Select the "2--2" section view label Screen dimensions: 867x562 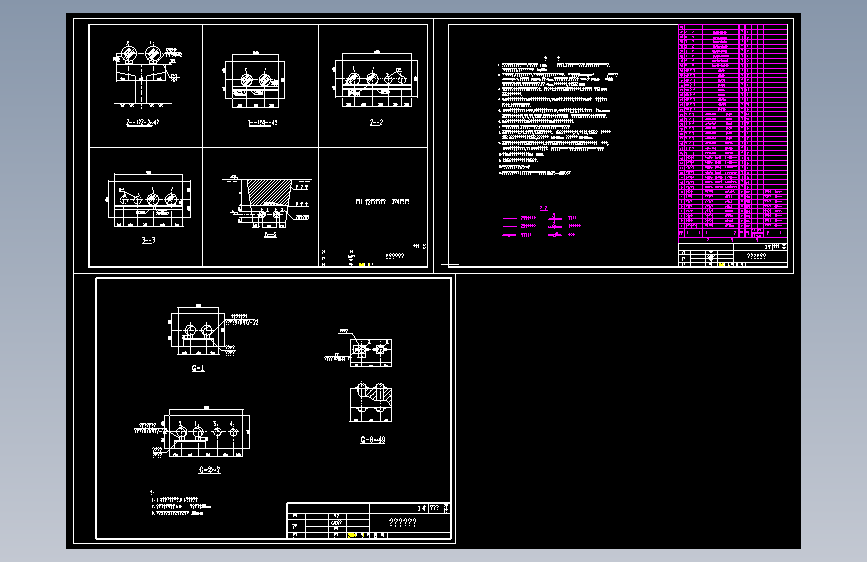click(376, 122)
